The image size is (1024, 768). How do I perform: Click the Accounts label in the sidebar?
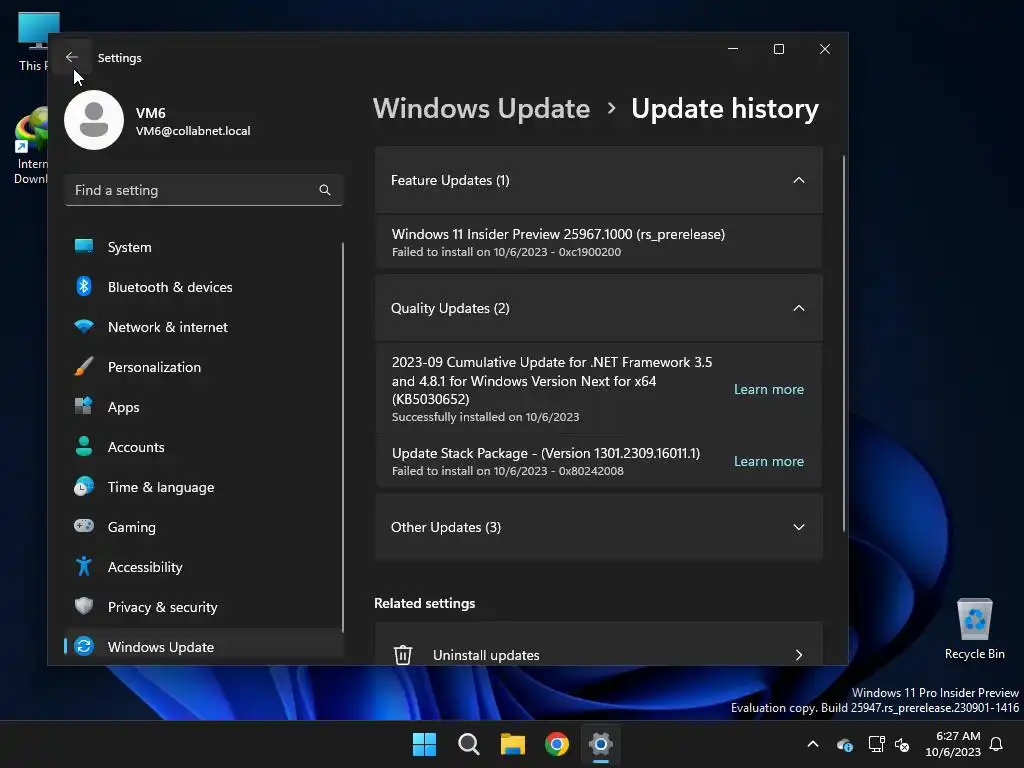(x=136, y=447)
